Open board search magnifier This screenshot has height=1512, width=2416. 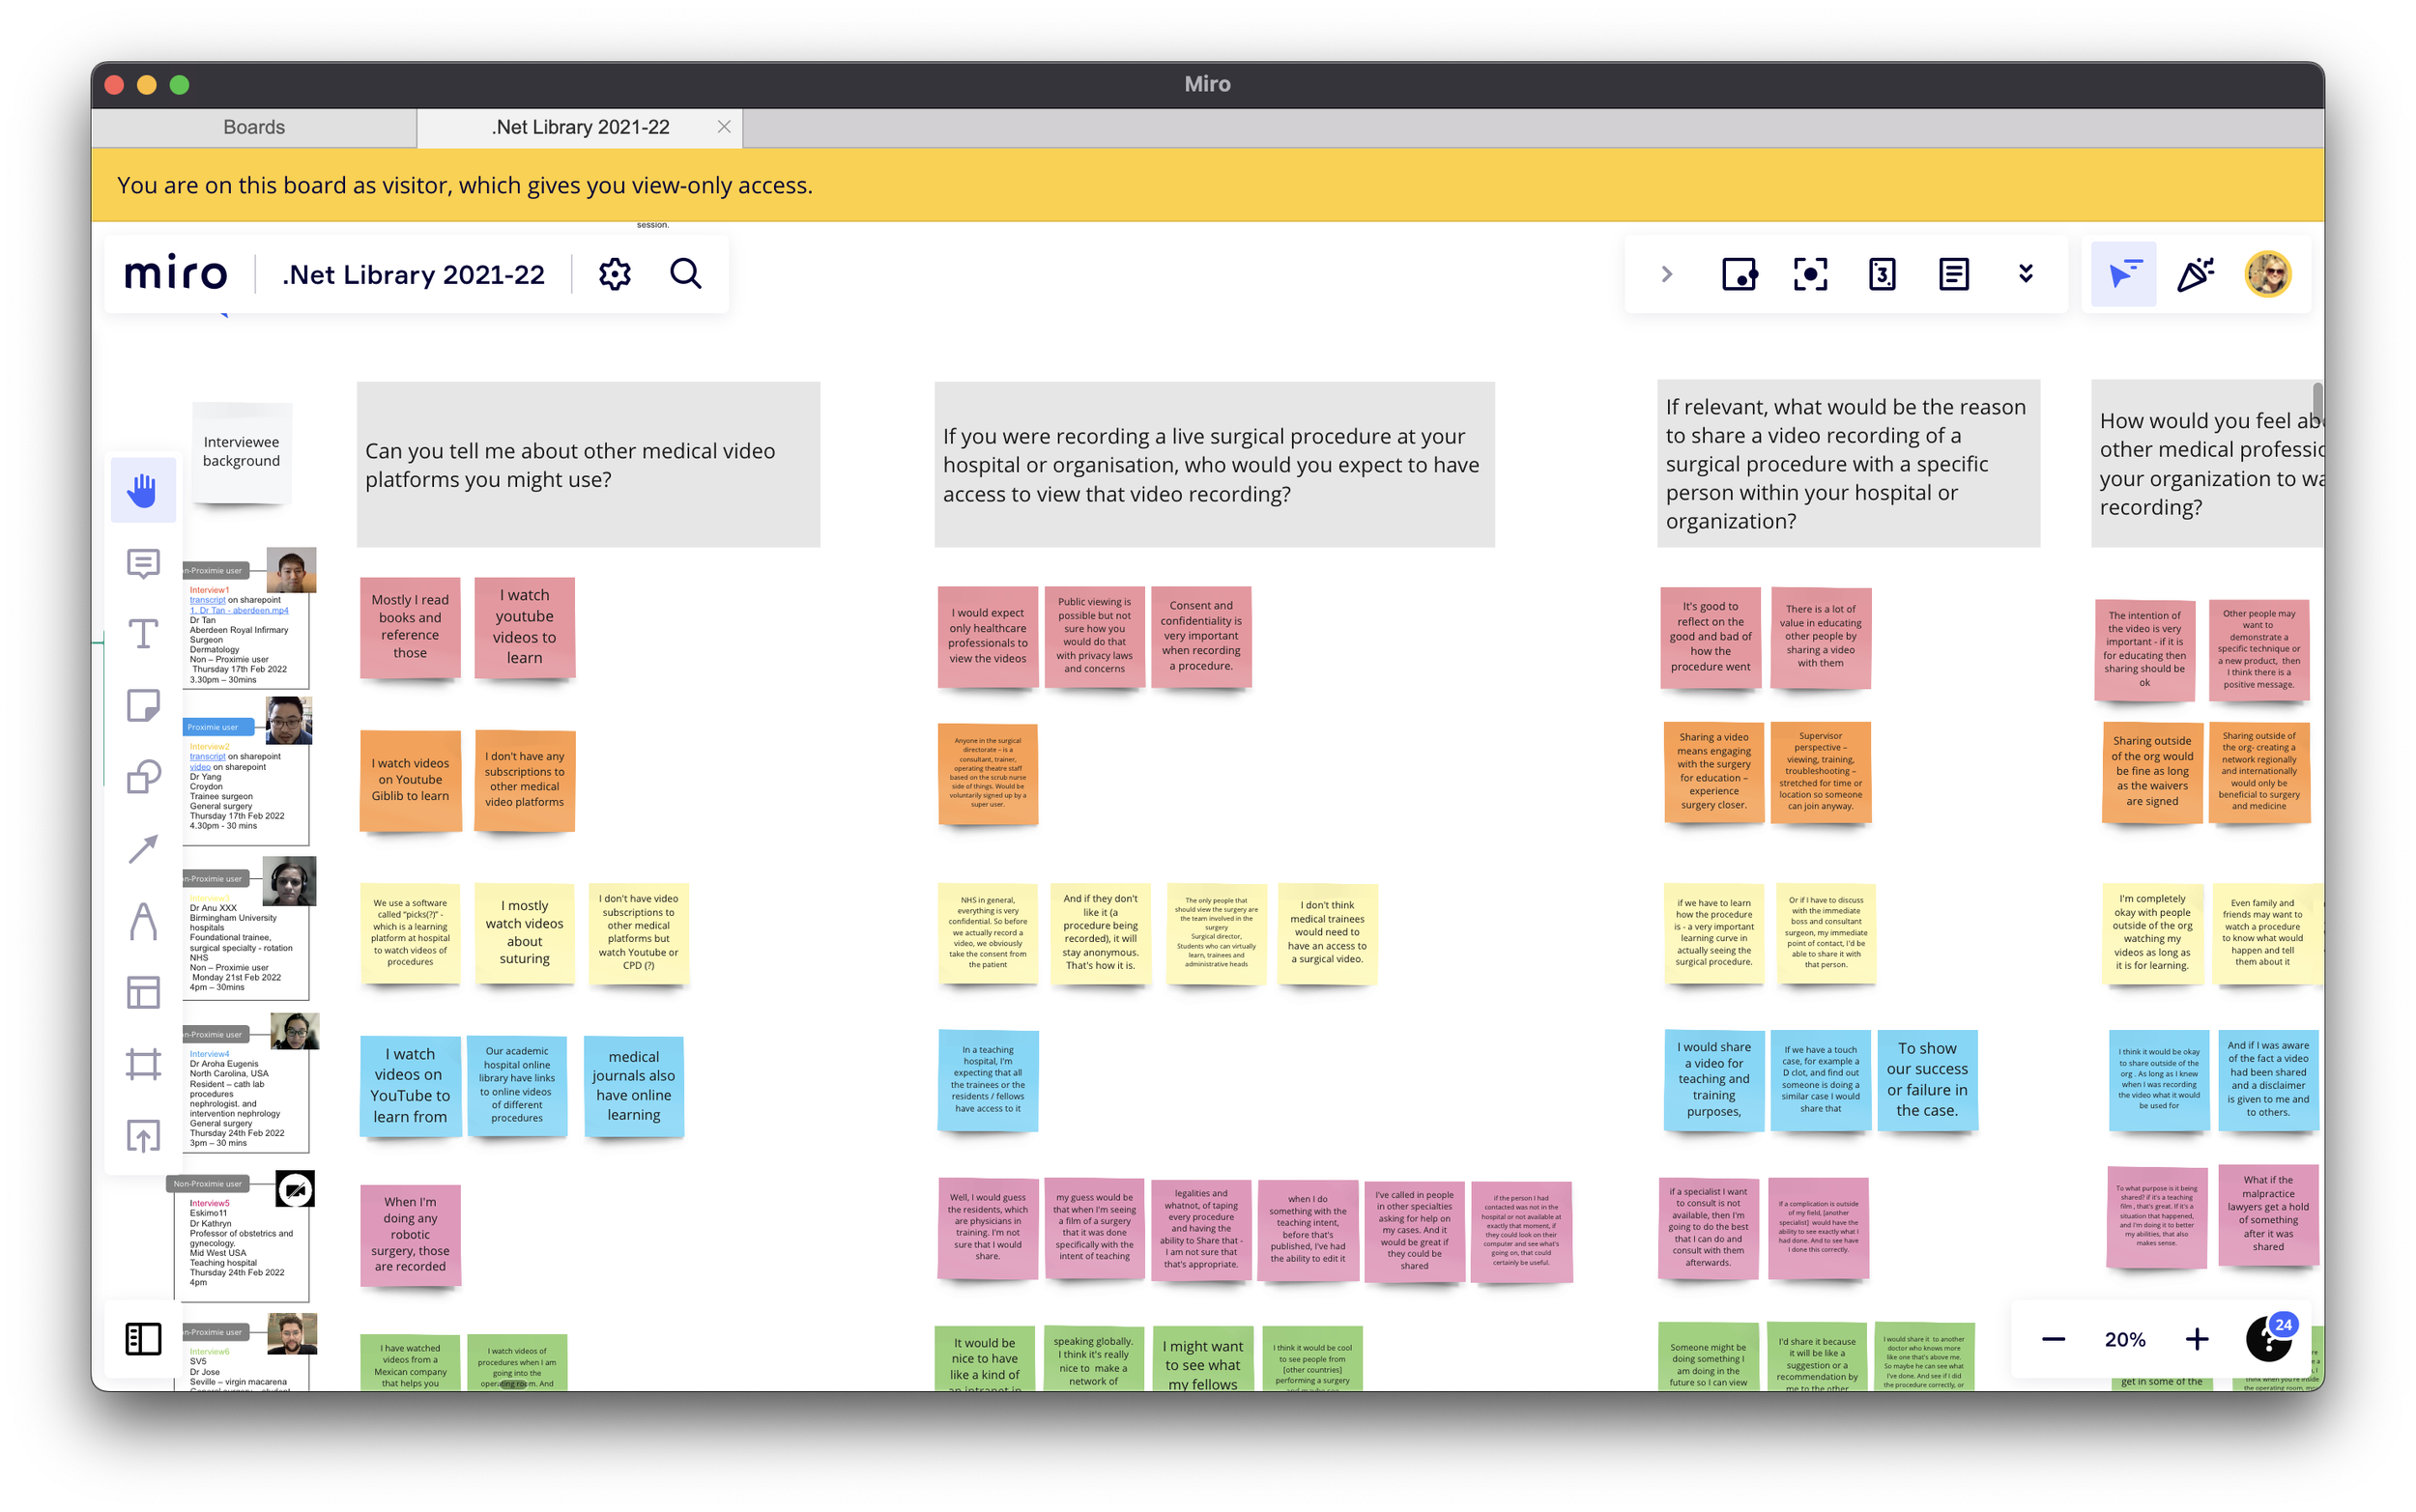[686, 274]
